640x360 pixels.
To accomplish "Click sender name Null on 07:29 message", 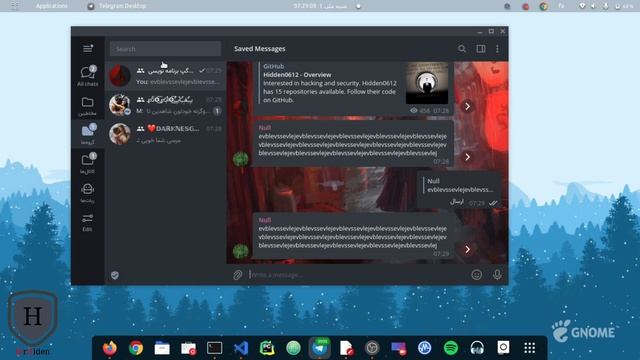I will point(264,220).
